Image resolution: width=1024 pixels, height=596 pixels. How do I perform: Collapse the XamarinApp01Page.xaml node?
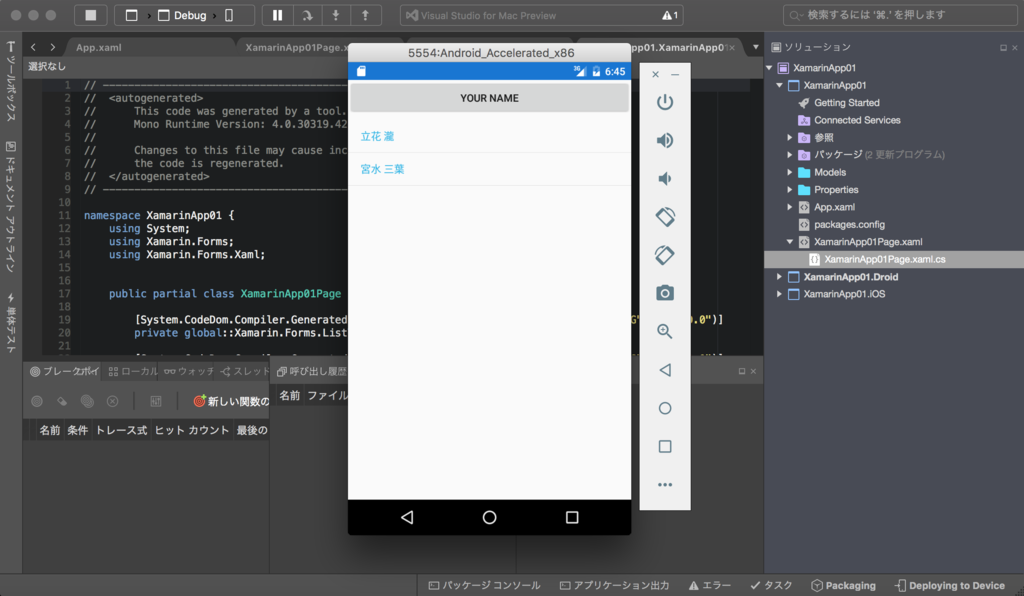790,242
